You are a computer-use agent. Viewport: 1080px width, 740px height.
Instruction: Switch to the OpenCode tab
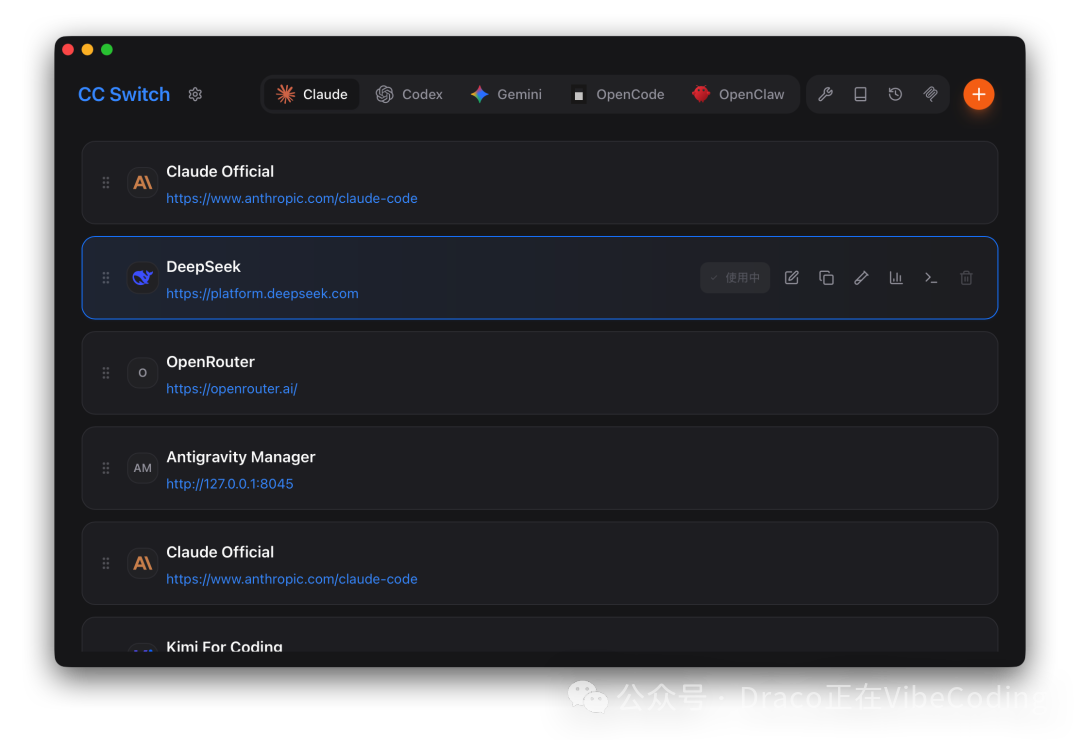(618, 94)
